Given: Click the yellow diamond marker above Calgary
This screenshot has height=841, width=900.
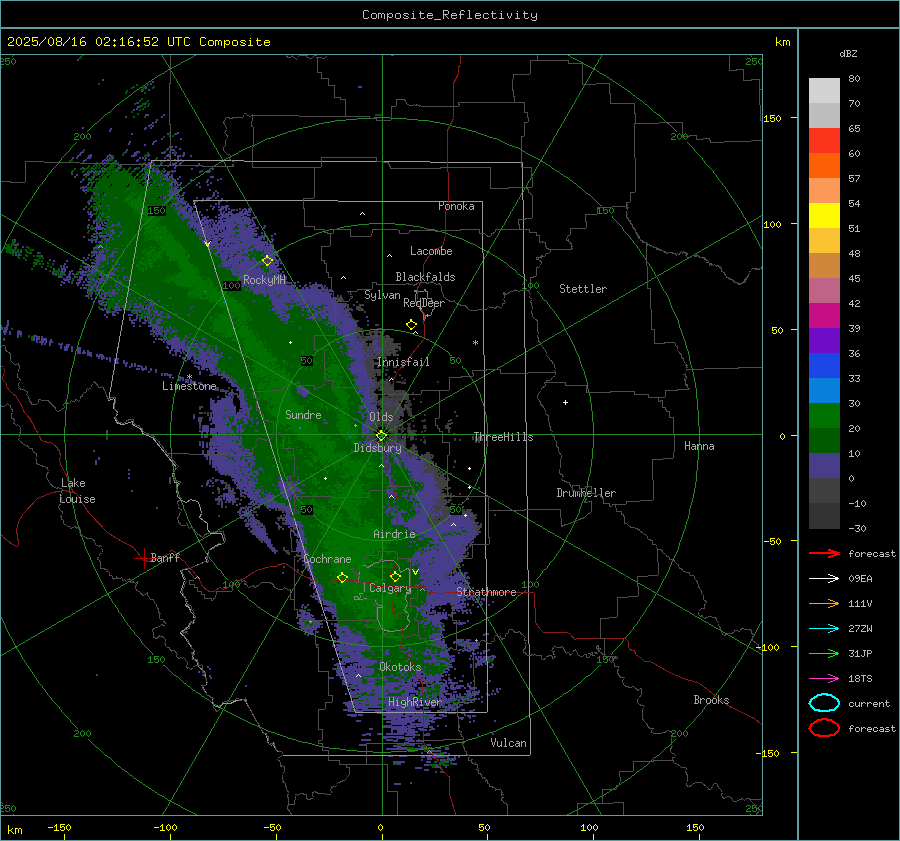Looking at the screenshot, I should coord(395,576).
